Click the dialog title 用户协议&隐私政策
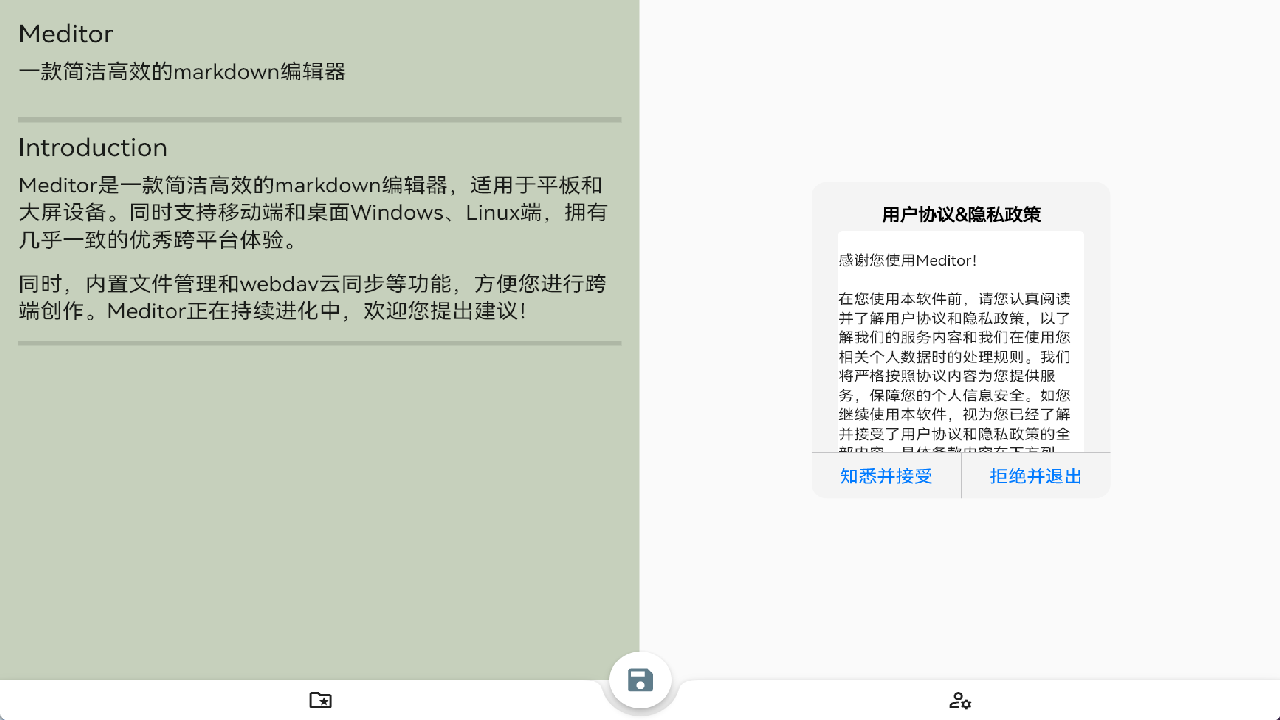The image size is (1280, 720). (x=960, y=214)
